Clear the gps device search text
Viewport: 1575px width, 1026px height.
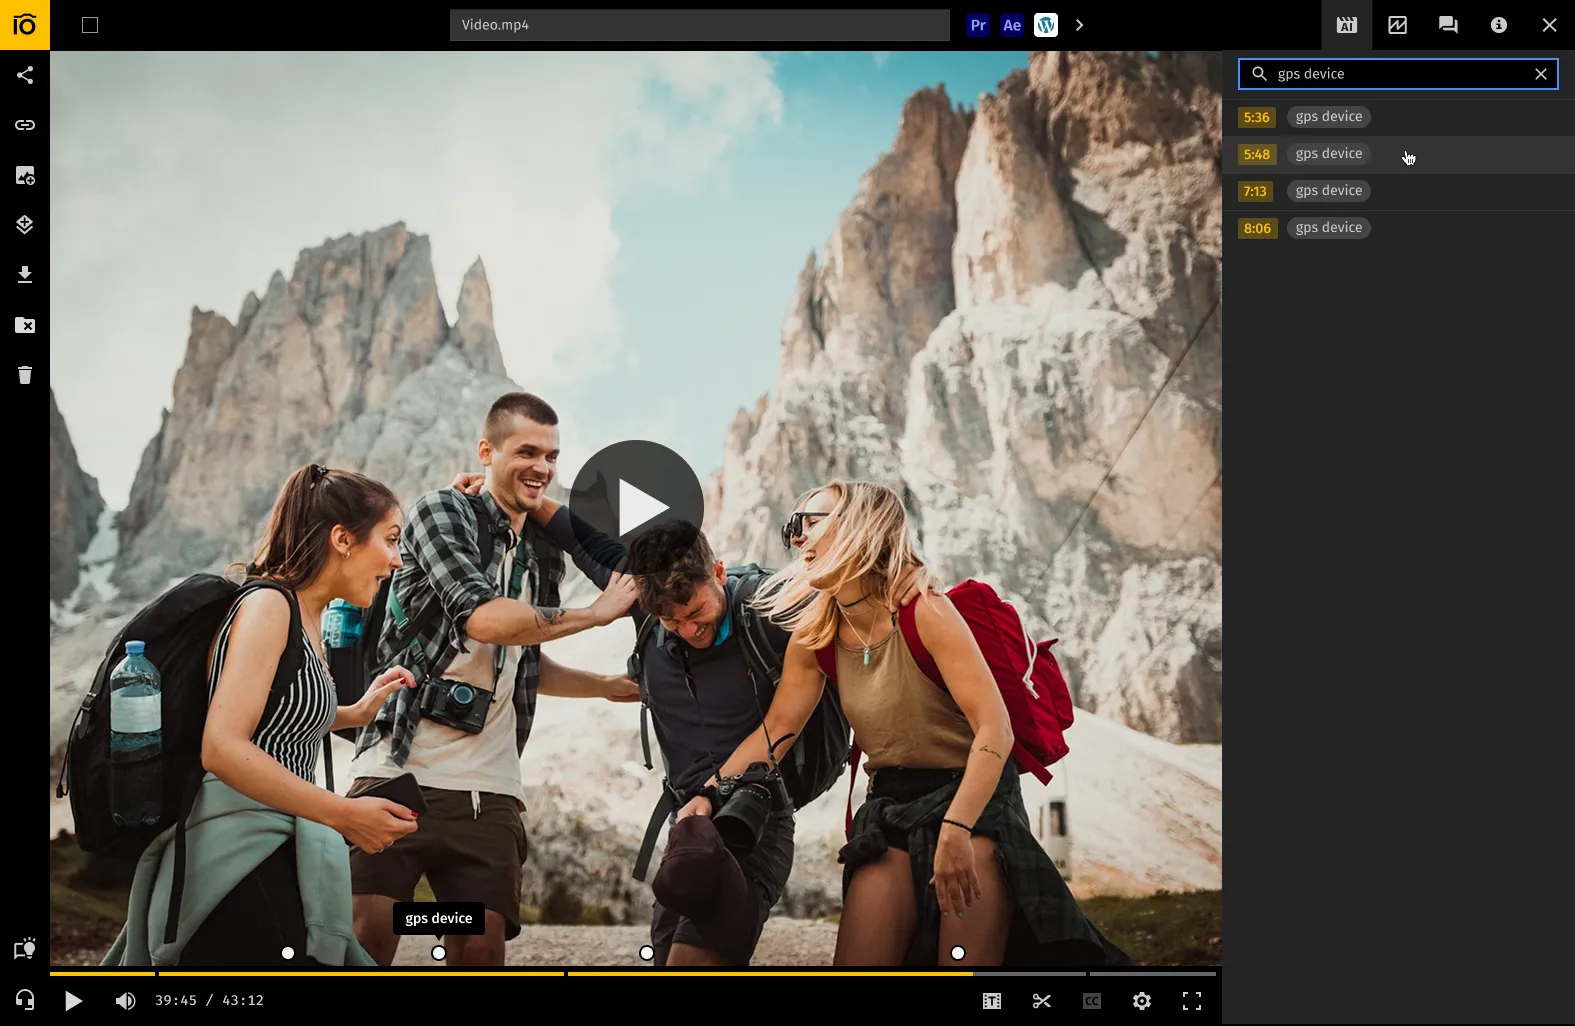(x=1541, y=74)
